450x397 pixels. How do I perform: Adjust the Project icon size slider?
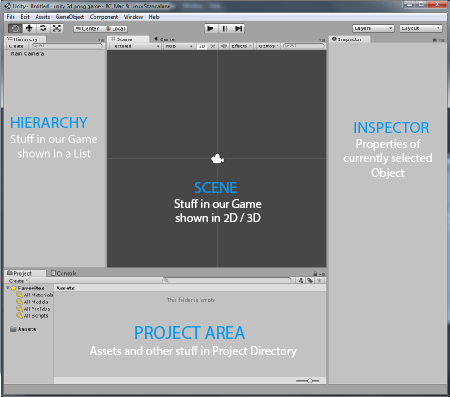(307, 381)
